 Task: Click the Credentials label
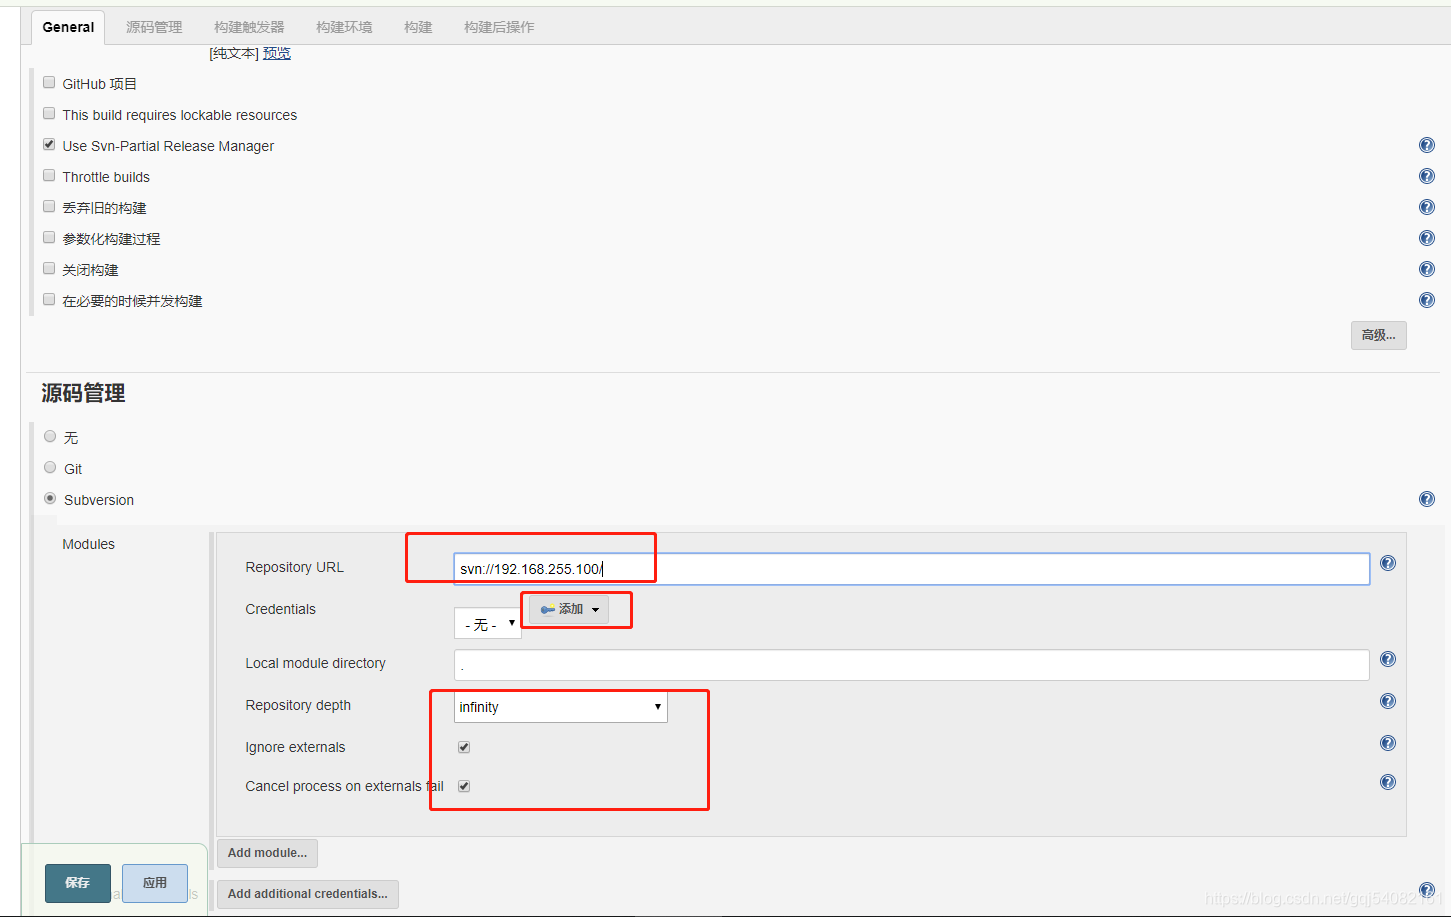point(280,609)
